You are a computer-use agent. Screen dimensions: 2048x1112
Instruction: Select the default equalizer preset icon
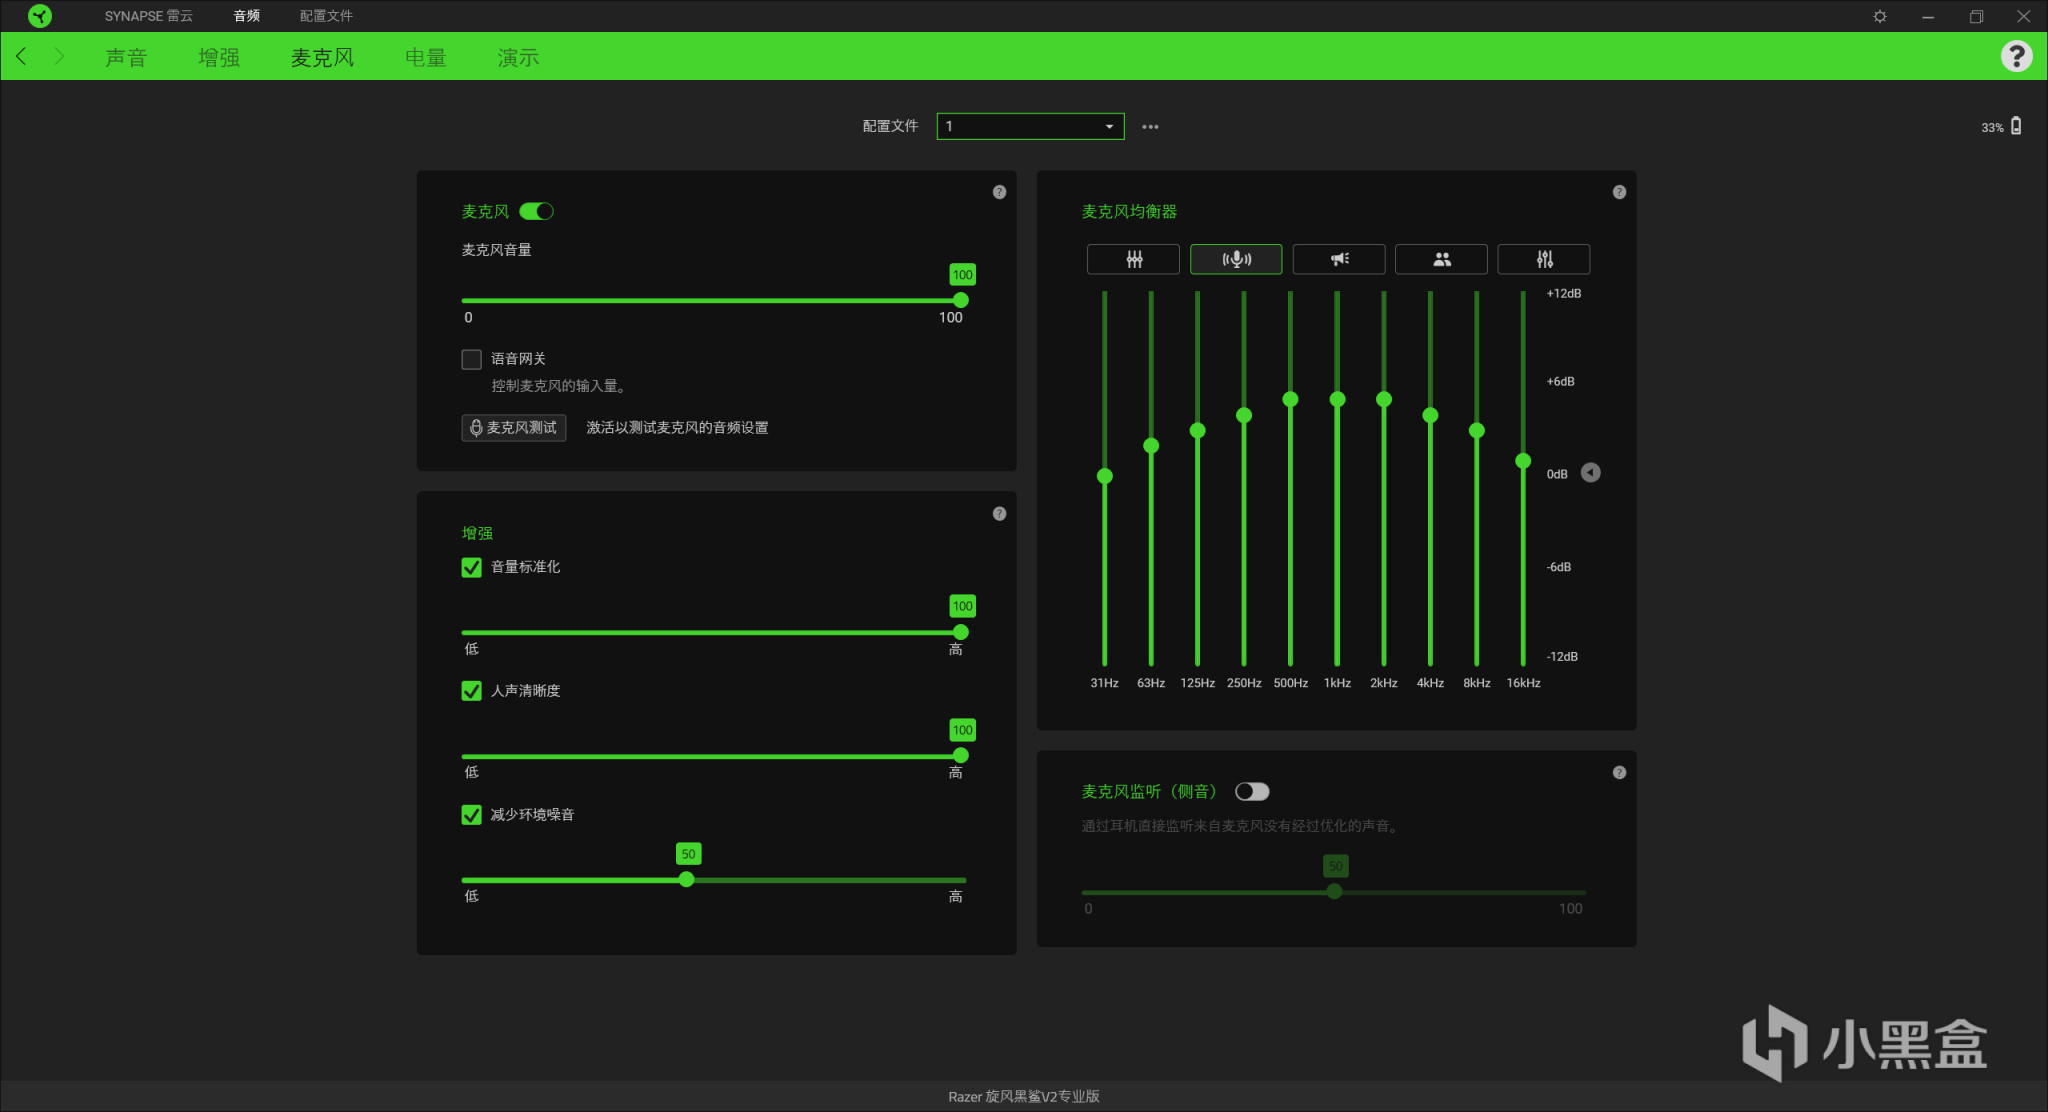click(x=1133, y=259)
